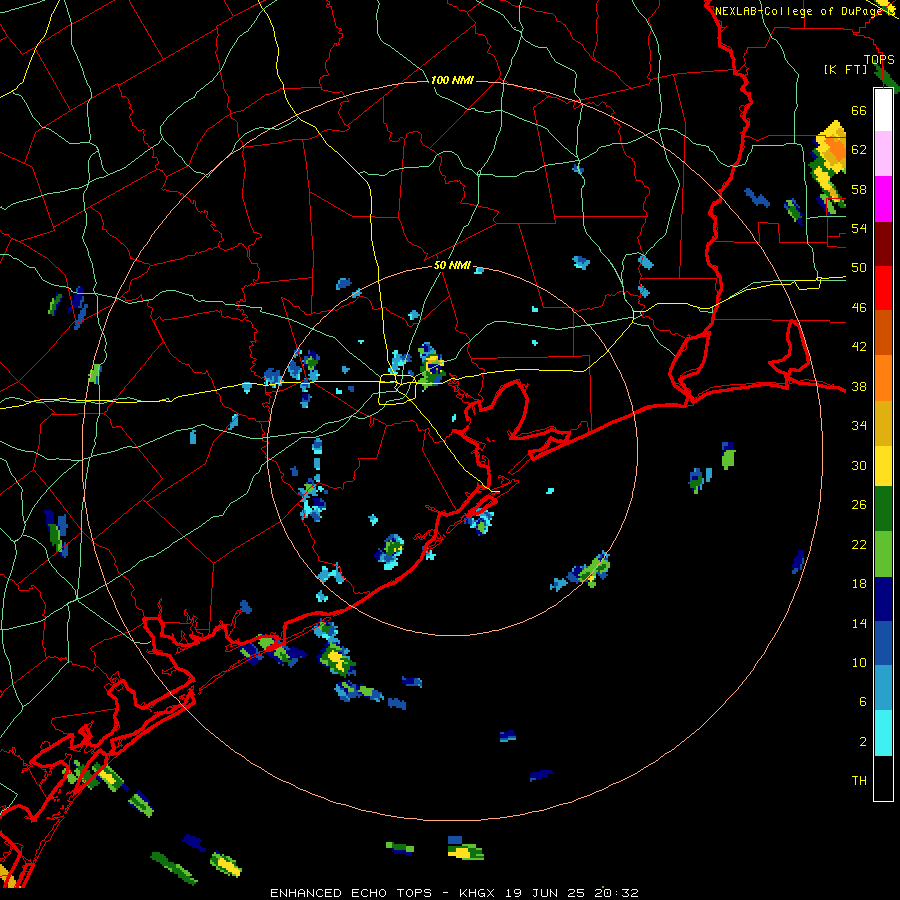Click the "46" legend value
Image resolution: width=900 pixels, height=900 pixels.
[859, 308]
